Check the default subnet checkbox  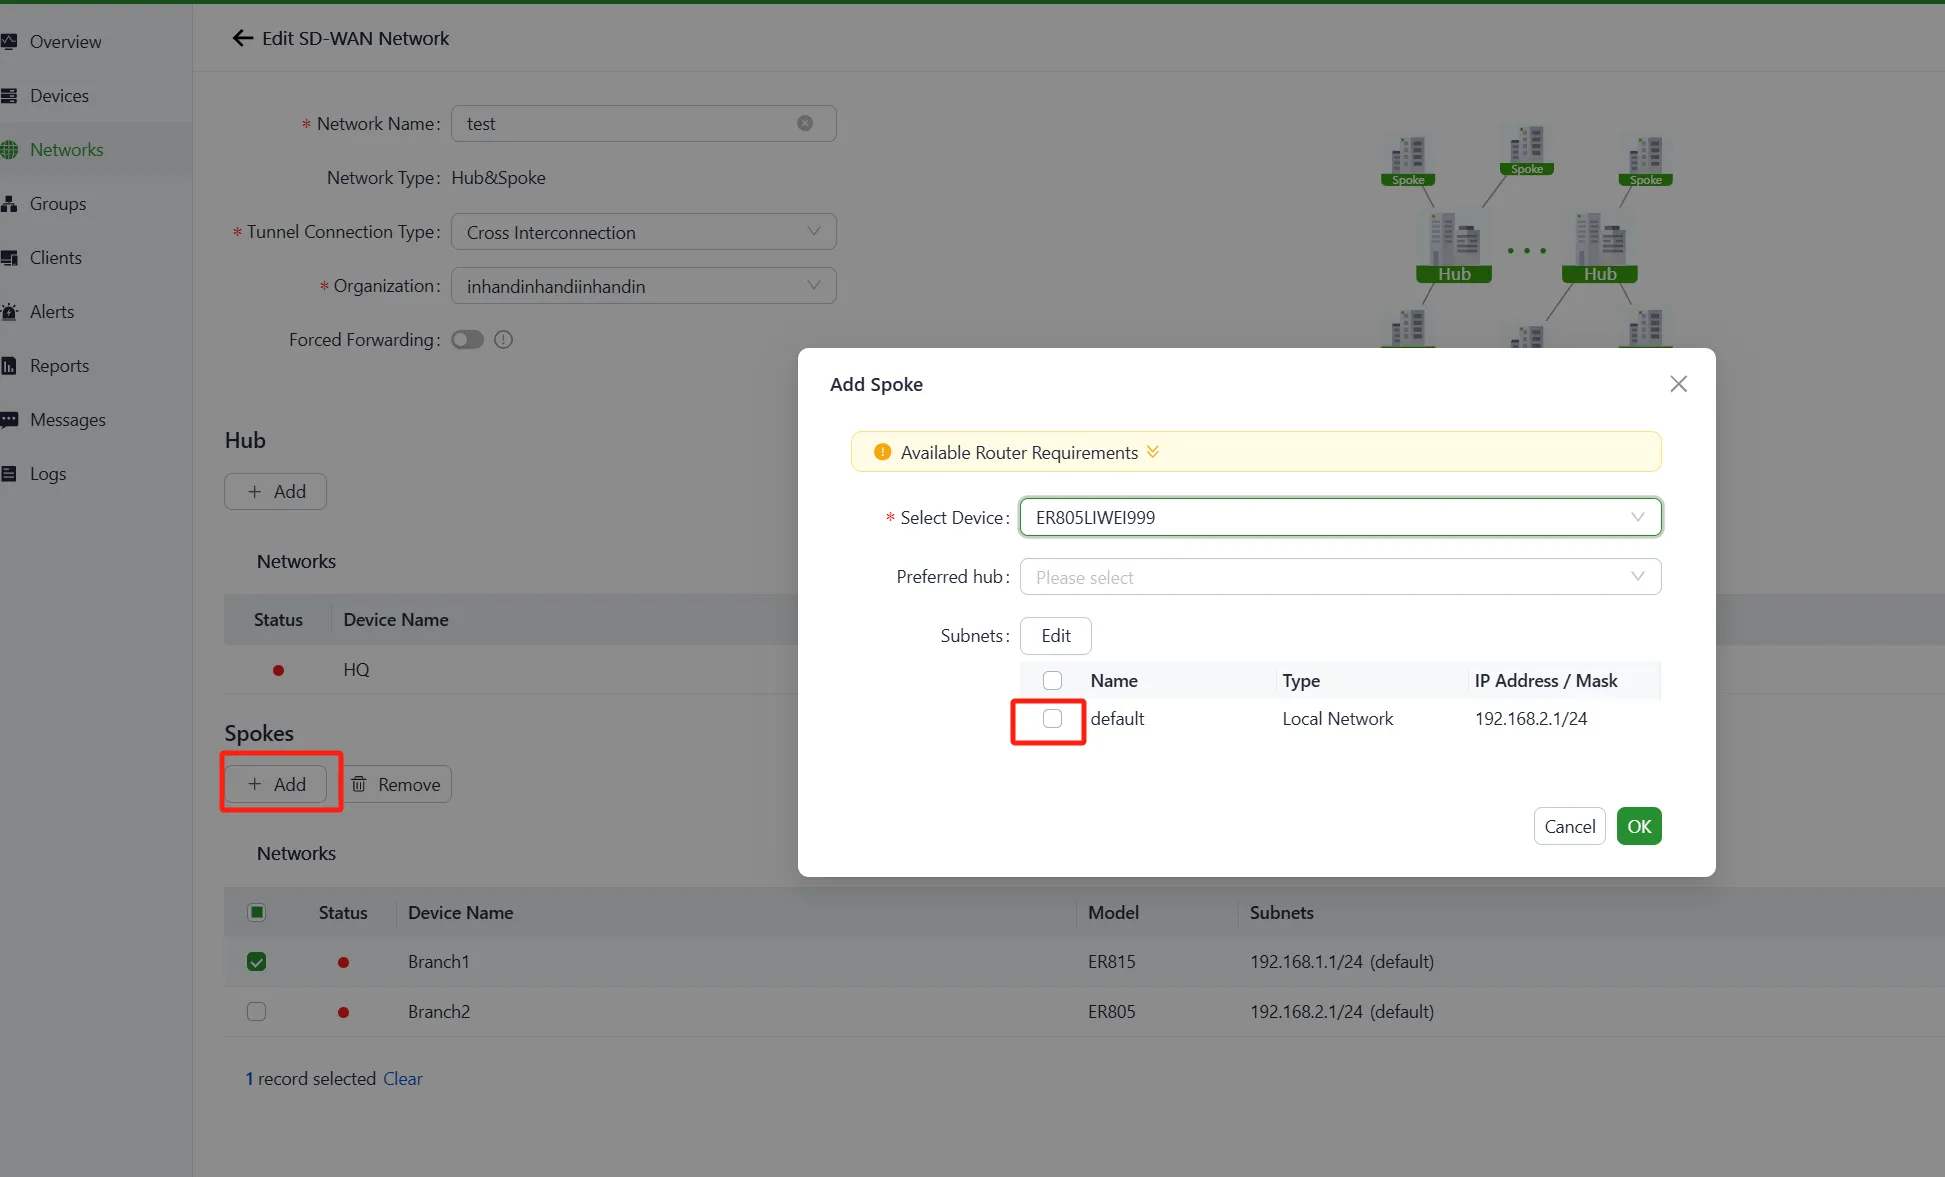pos(1052,718)
